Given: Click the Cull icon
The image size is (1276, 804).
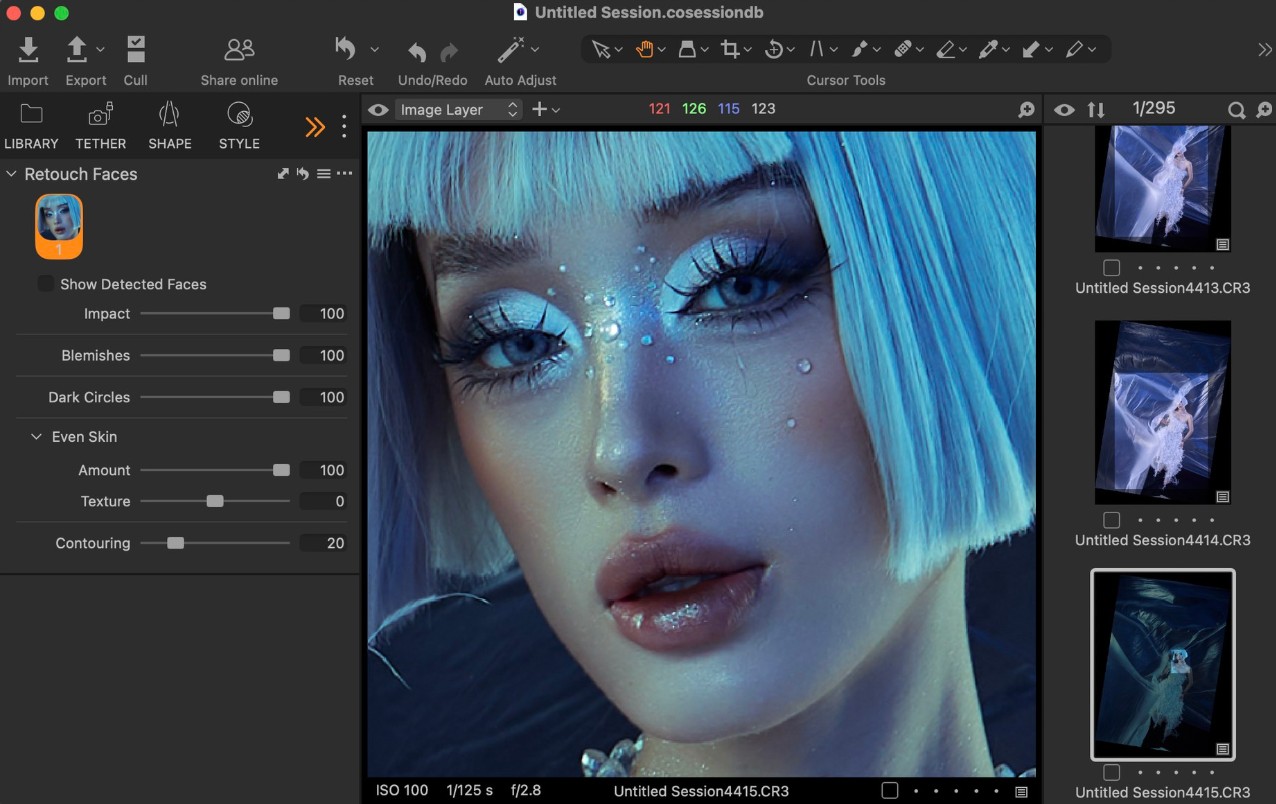Looking at the screenshot, I should [135, 49].
